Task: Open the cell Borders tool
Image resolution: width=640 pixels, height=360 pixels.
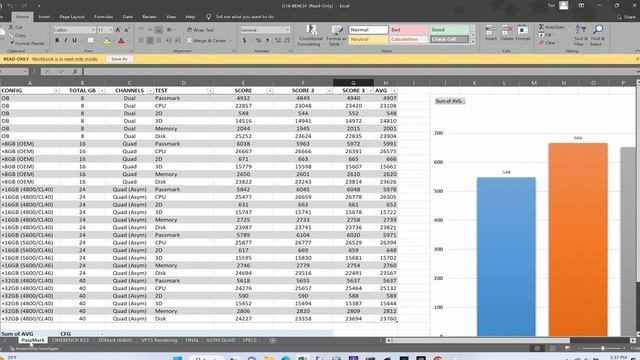Action: tap(91, 40)
